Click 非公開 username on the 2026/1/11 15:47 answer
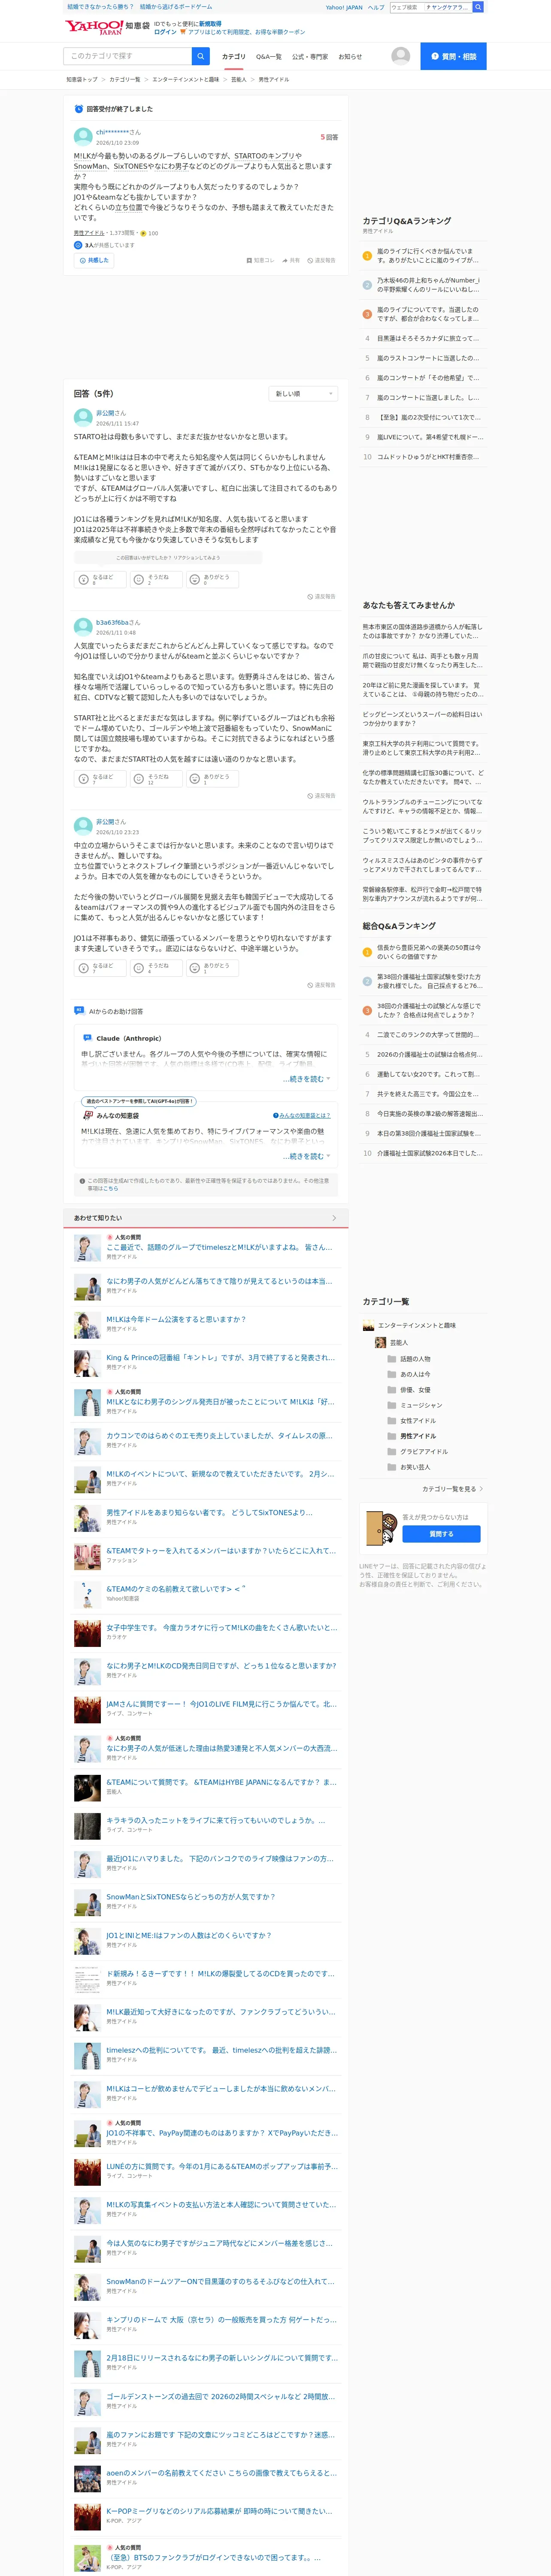This screenshot has height=2576, width=551. pos(105,412)
